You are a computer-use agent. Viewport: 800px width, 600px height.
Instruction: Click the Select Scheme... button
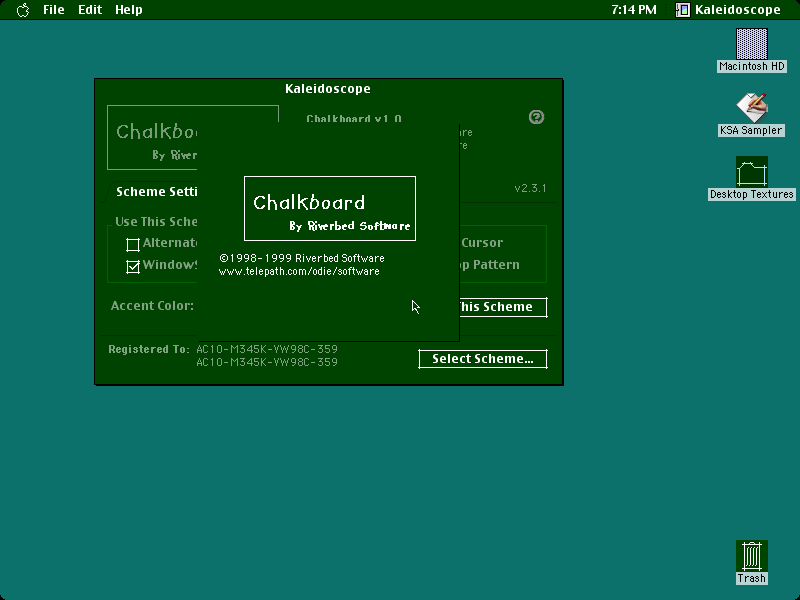tap(483, 359)
